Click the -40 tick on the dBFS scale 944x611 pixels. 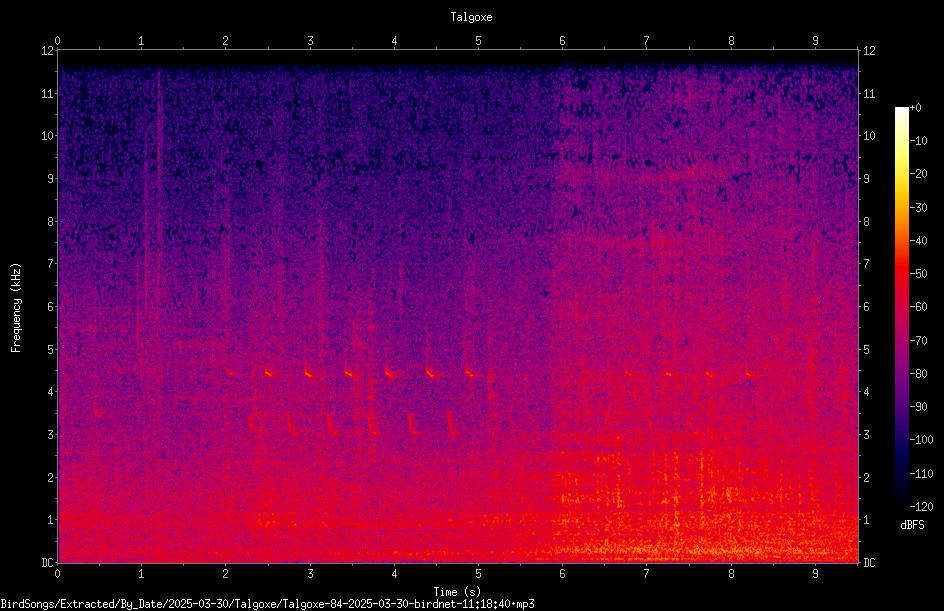[918, 241]
